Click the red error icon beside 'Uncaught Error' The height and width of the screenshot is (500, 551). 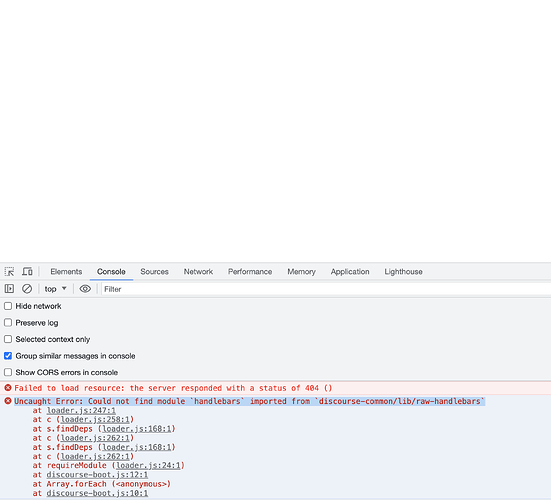(8, 401)
